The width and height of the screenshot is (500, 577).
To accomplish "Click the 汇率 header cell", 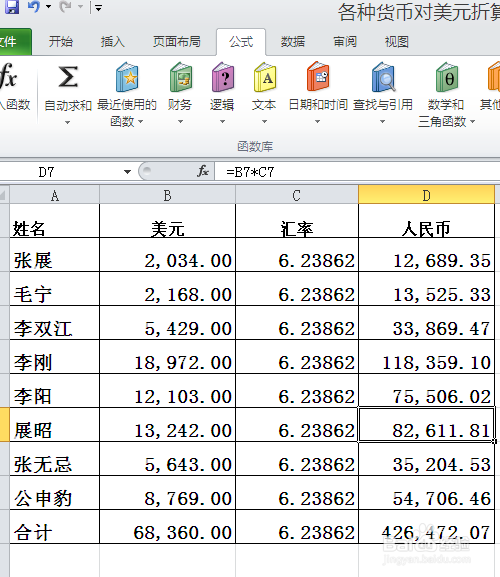I will click(297, 221).
